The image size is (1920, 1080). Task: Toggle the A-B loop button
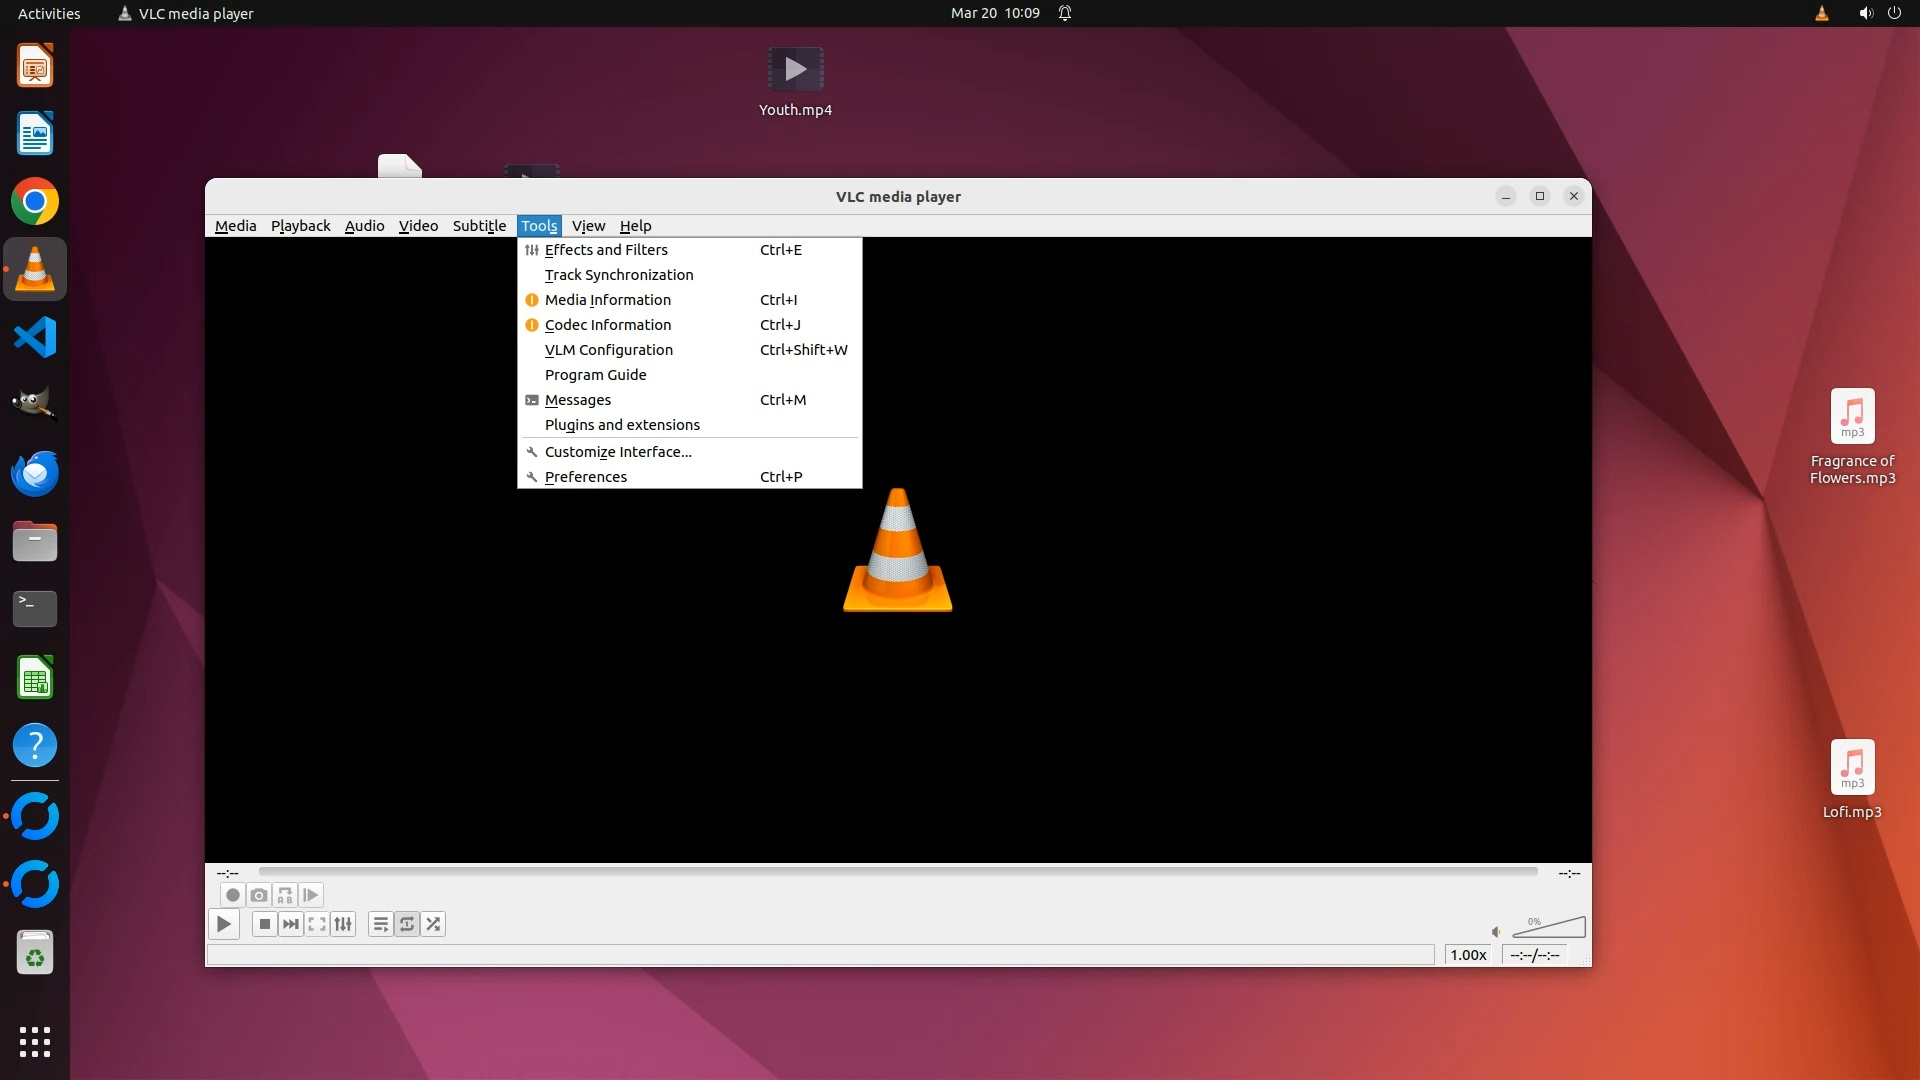tap(285, 895)
